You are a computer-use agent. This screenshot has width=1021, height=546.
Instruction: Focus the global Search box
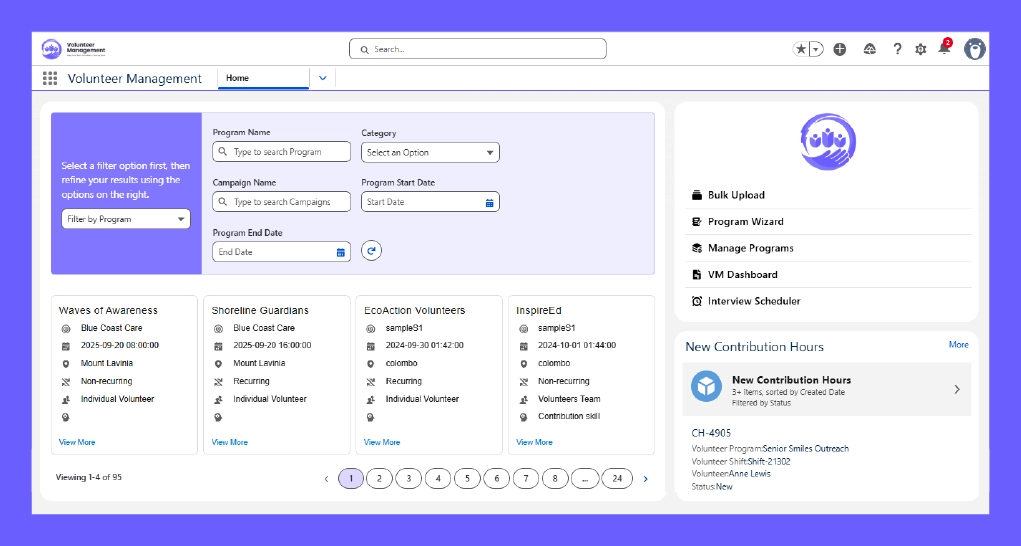pos(478,49)
